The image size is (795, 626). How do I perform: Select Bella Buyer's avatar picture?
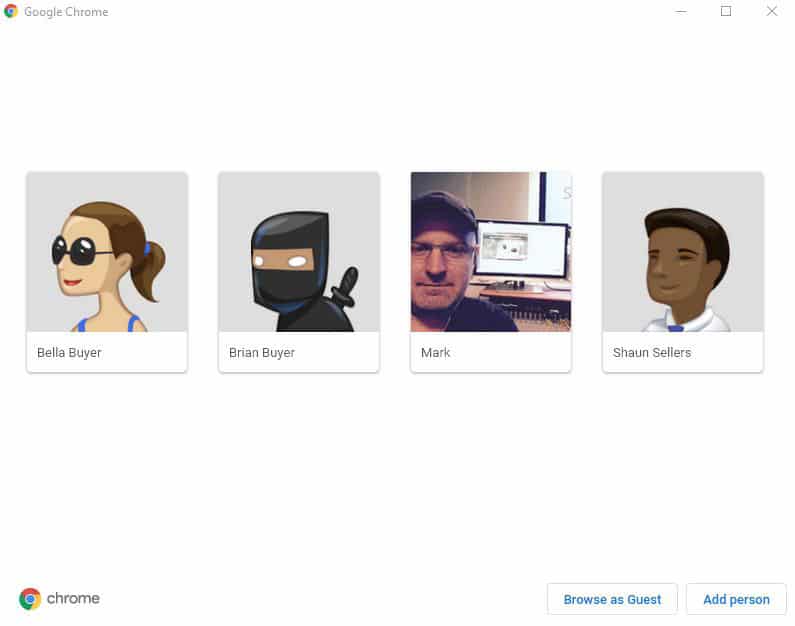click(x=107, y=252)
